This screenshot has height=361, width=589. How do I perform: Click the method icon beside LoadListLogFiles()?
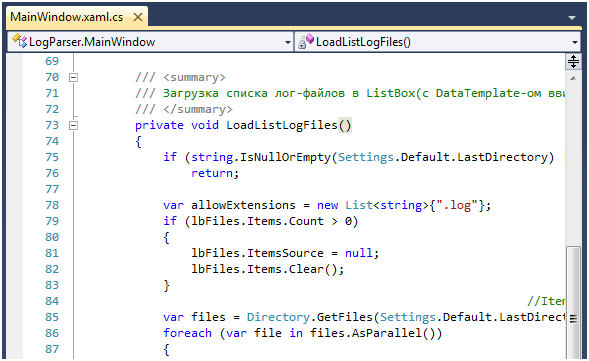pos(306,41)
